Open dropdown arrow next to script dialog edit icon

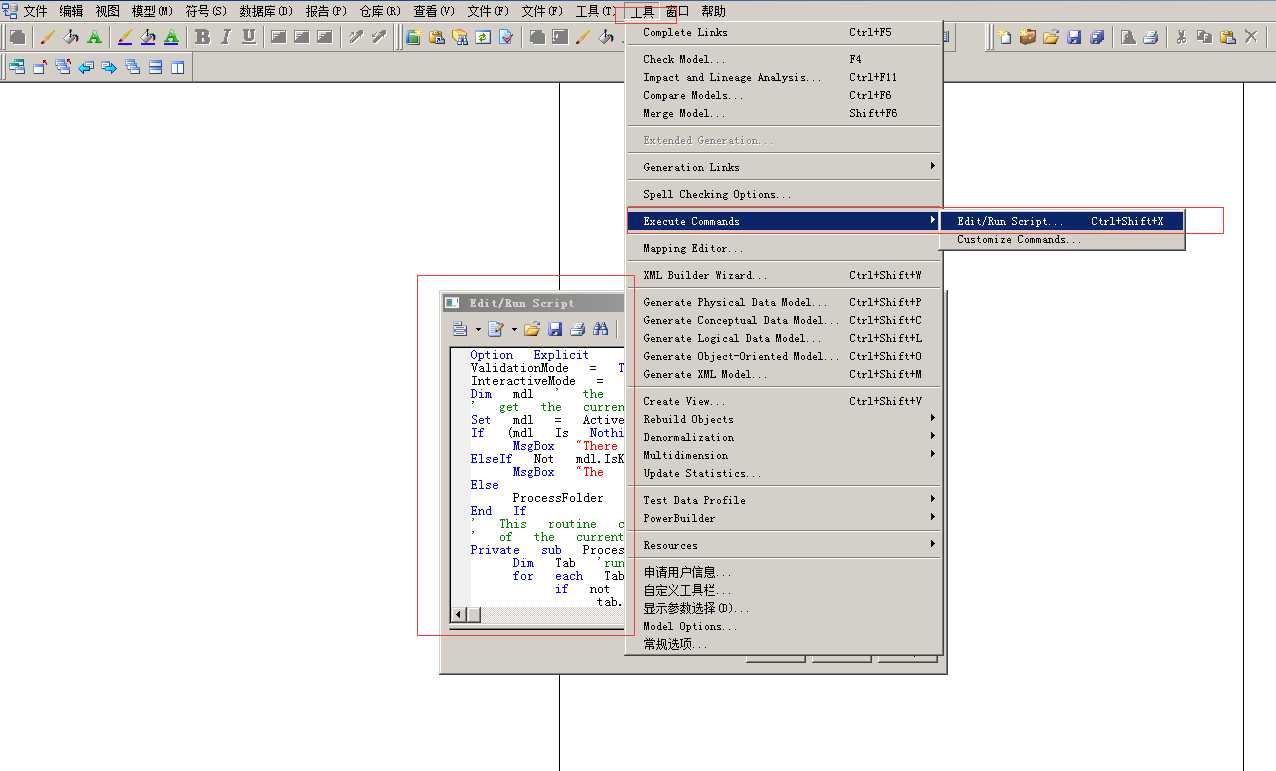tap(514, 328)
